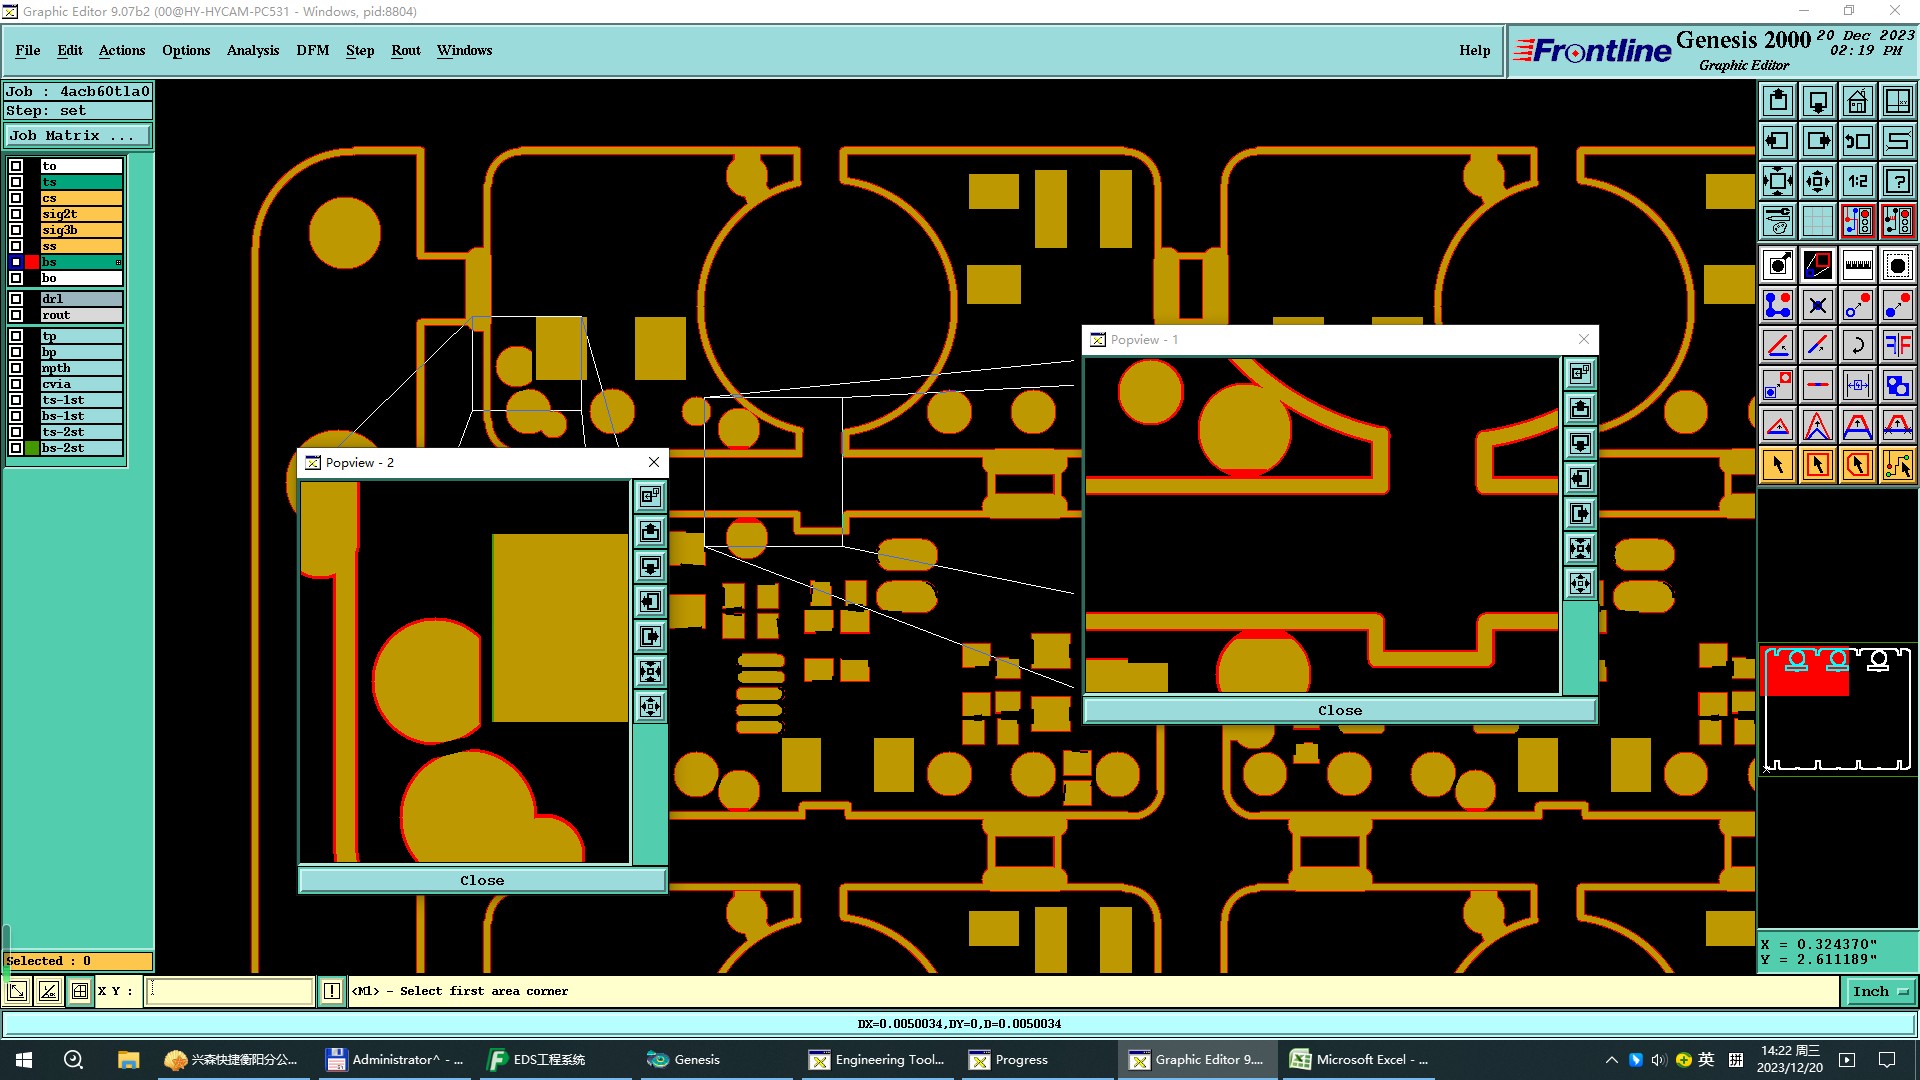Click the pan up arrow icon
This screenshot has height=1080, width=1920.
pyautogui.click(x=1778, y=101)
